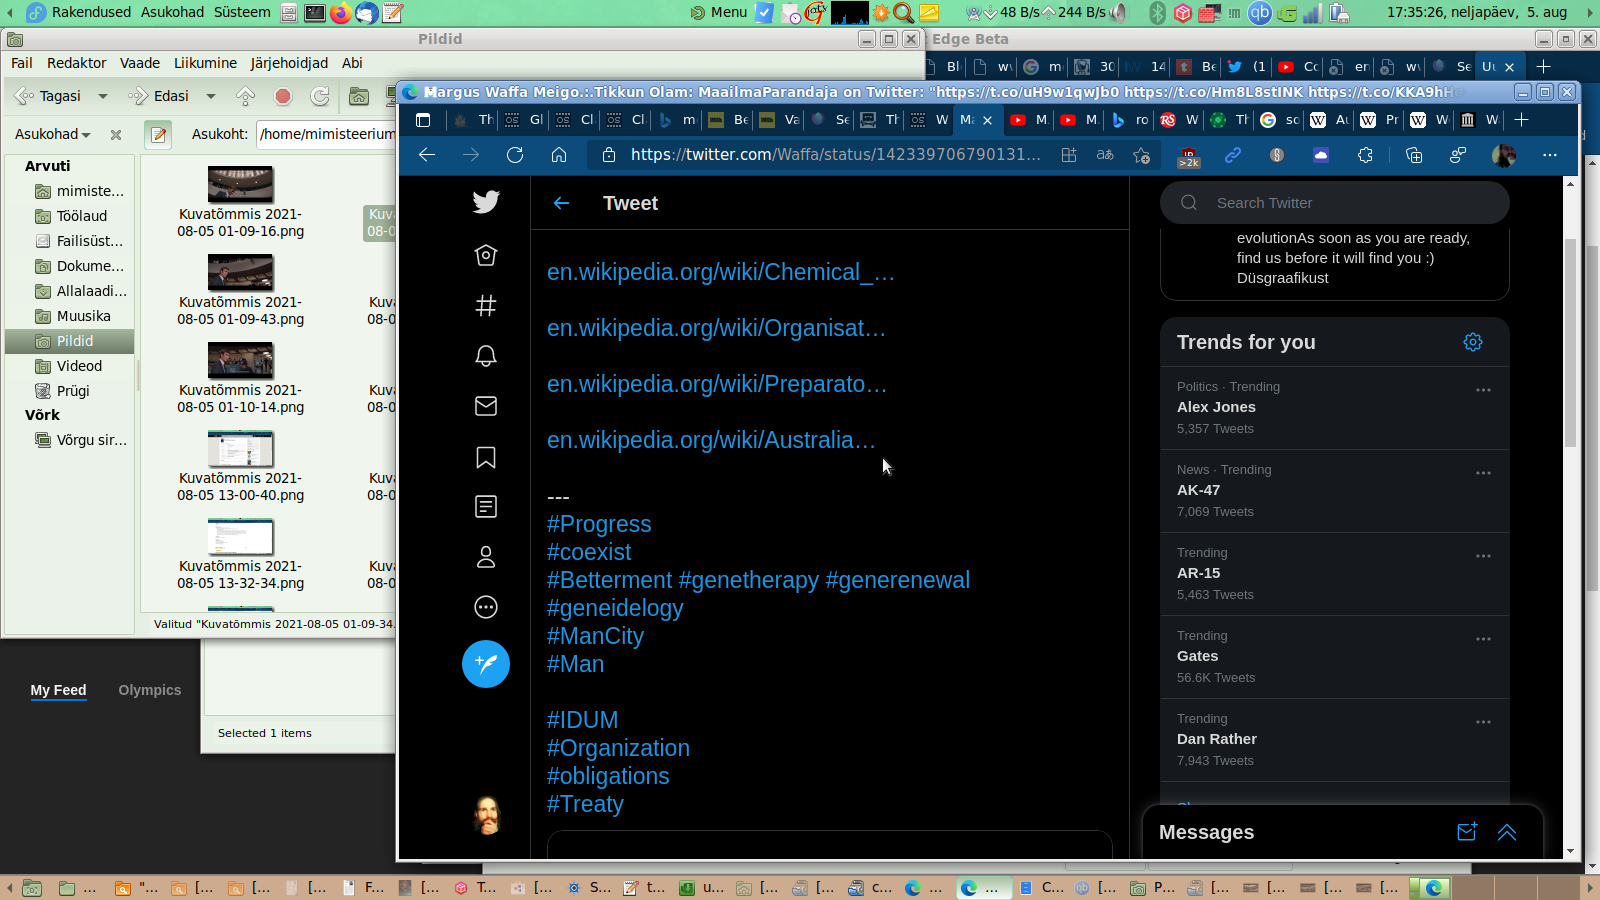
Task: Open Trends settings gear
Action: [x=1473, y=342]
